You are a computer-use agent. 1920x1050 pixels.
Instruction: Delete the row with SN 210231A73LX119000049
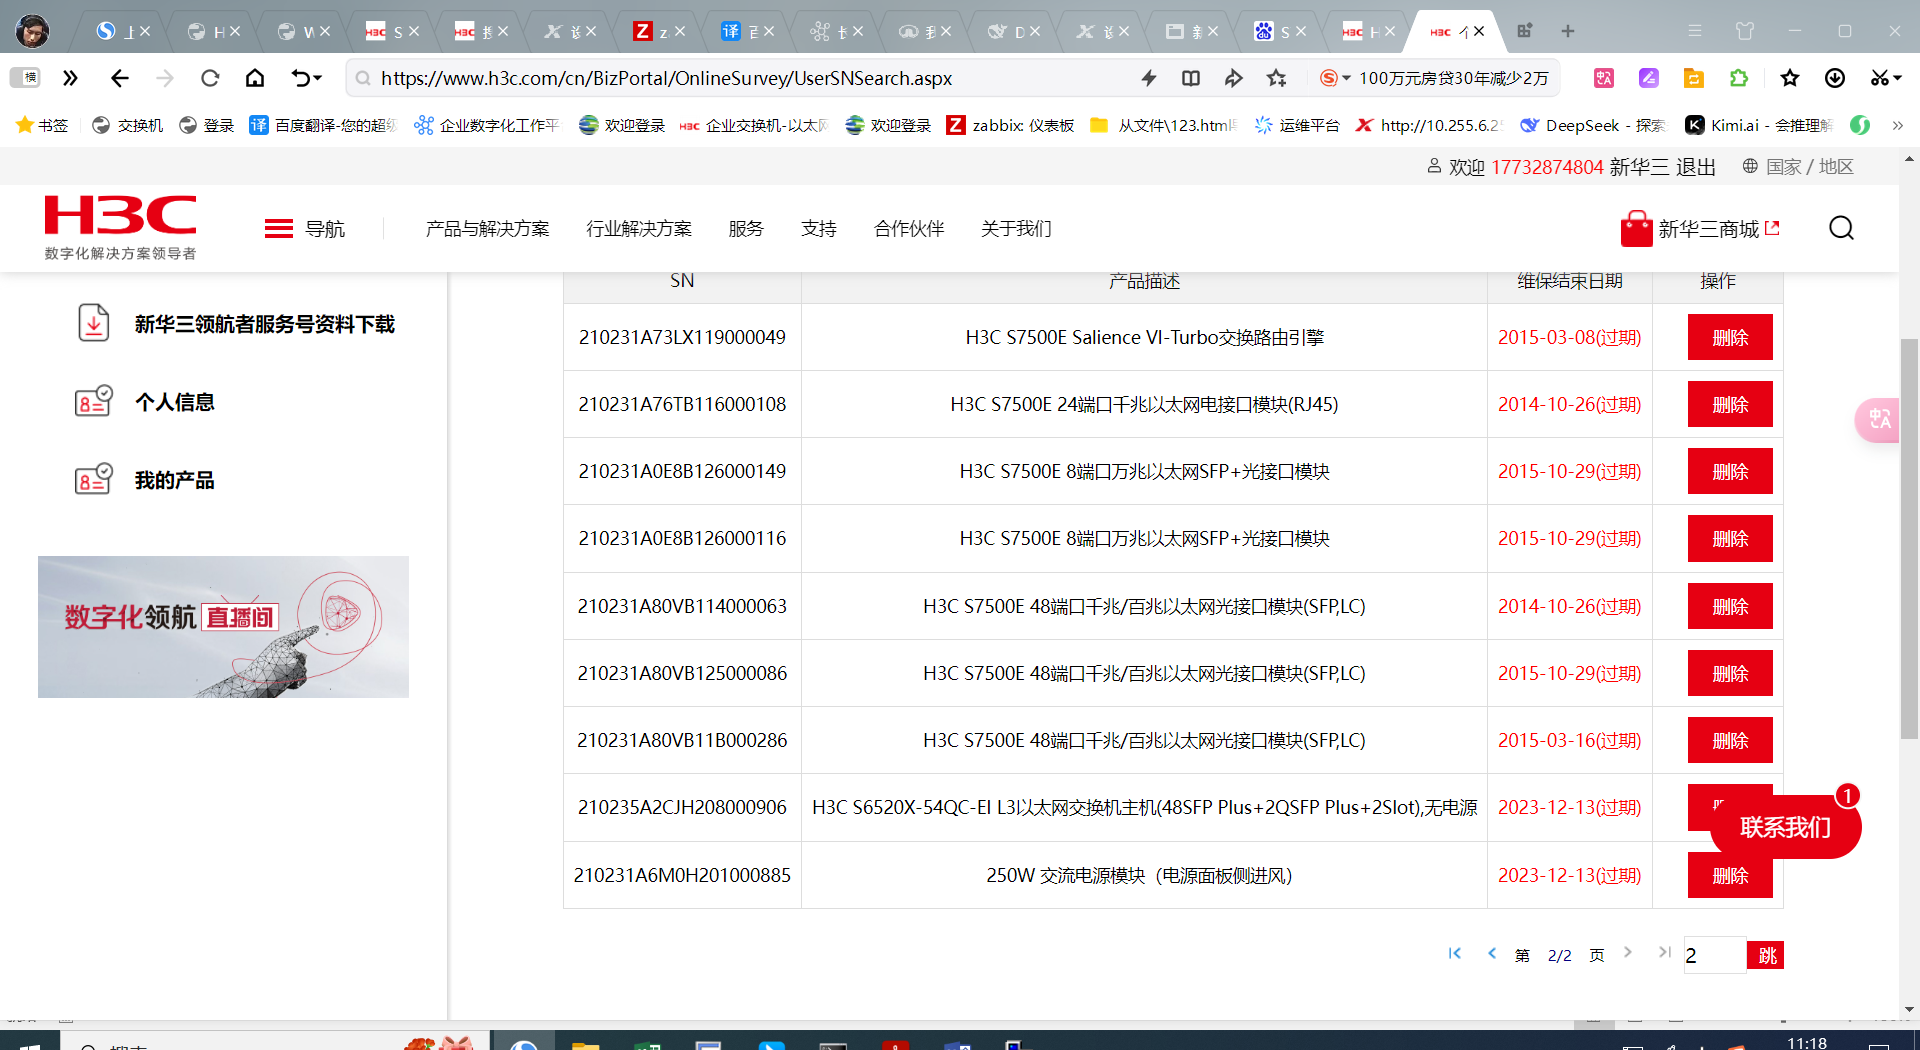(1730, 337)
